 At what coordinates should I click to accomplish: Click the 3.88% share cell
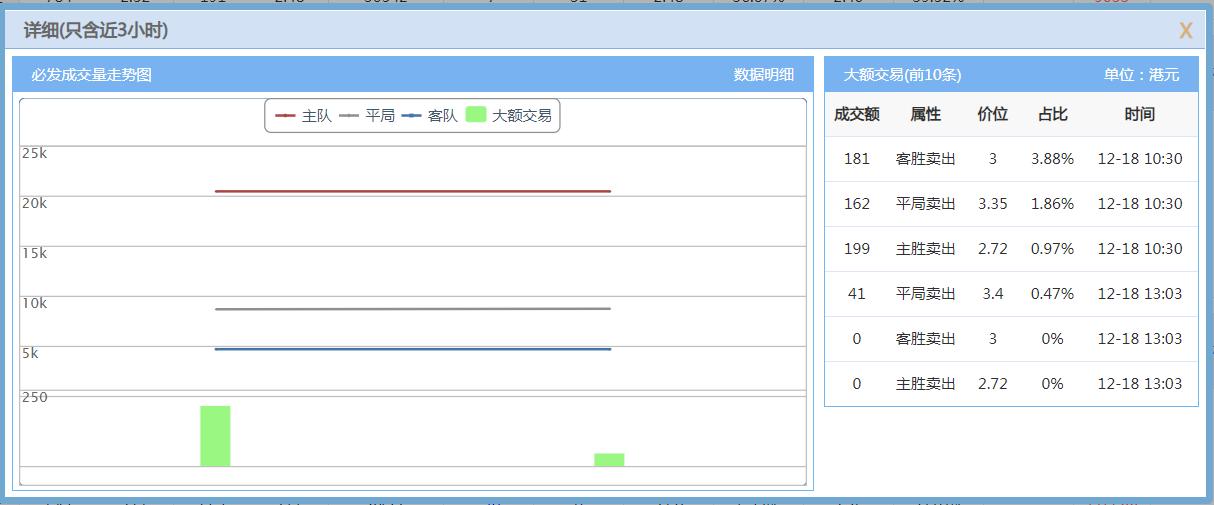pos(1052,159)
